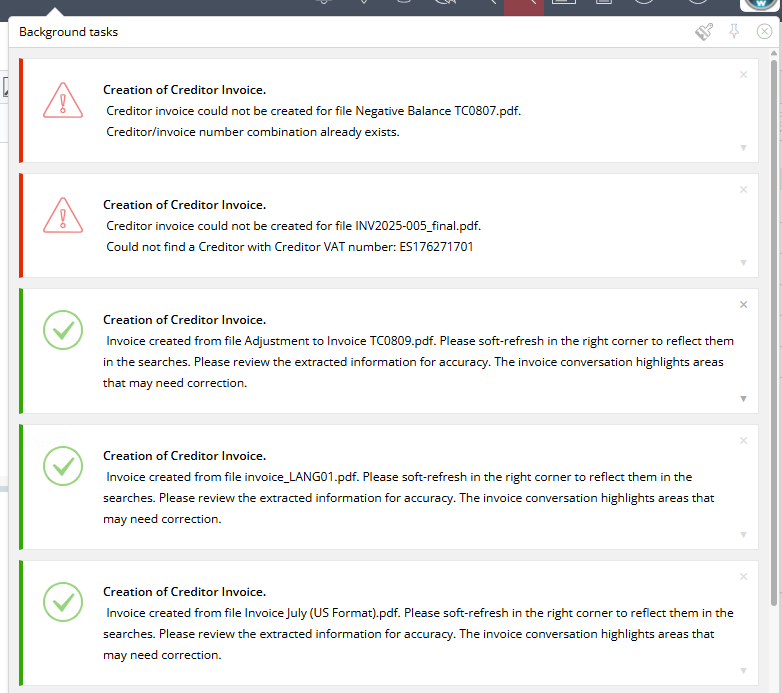Click the green checkmark for Invoice July (US Format).pdf

63,602
